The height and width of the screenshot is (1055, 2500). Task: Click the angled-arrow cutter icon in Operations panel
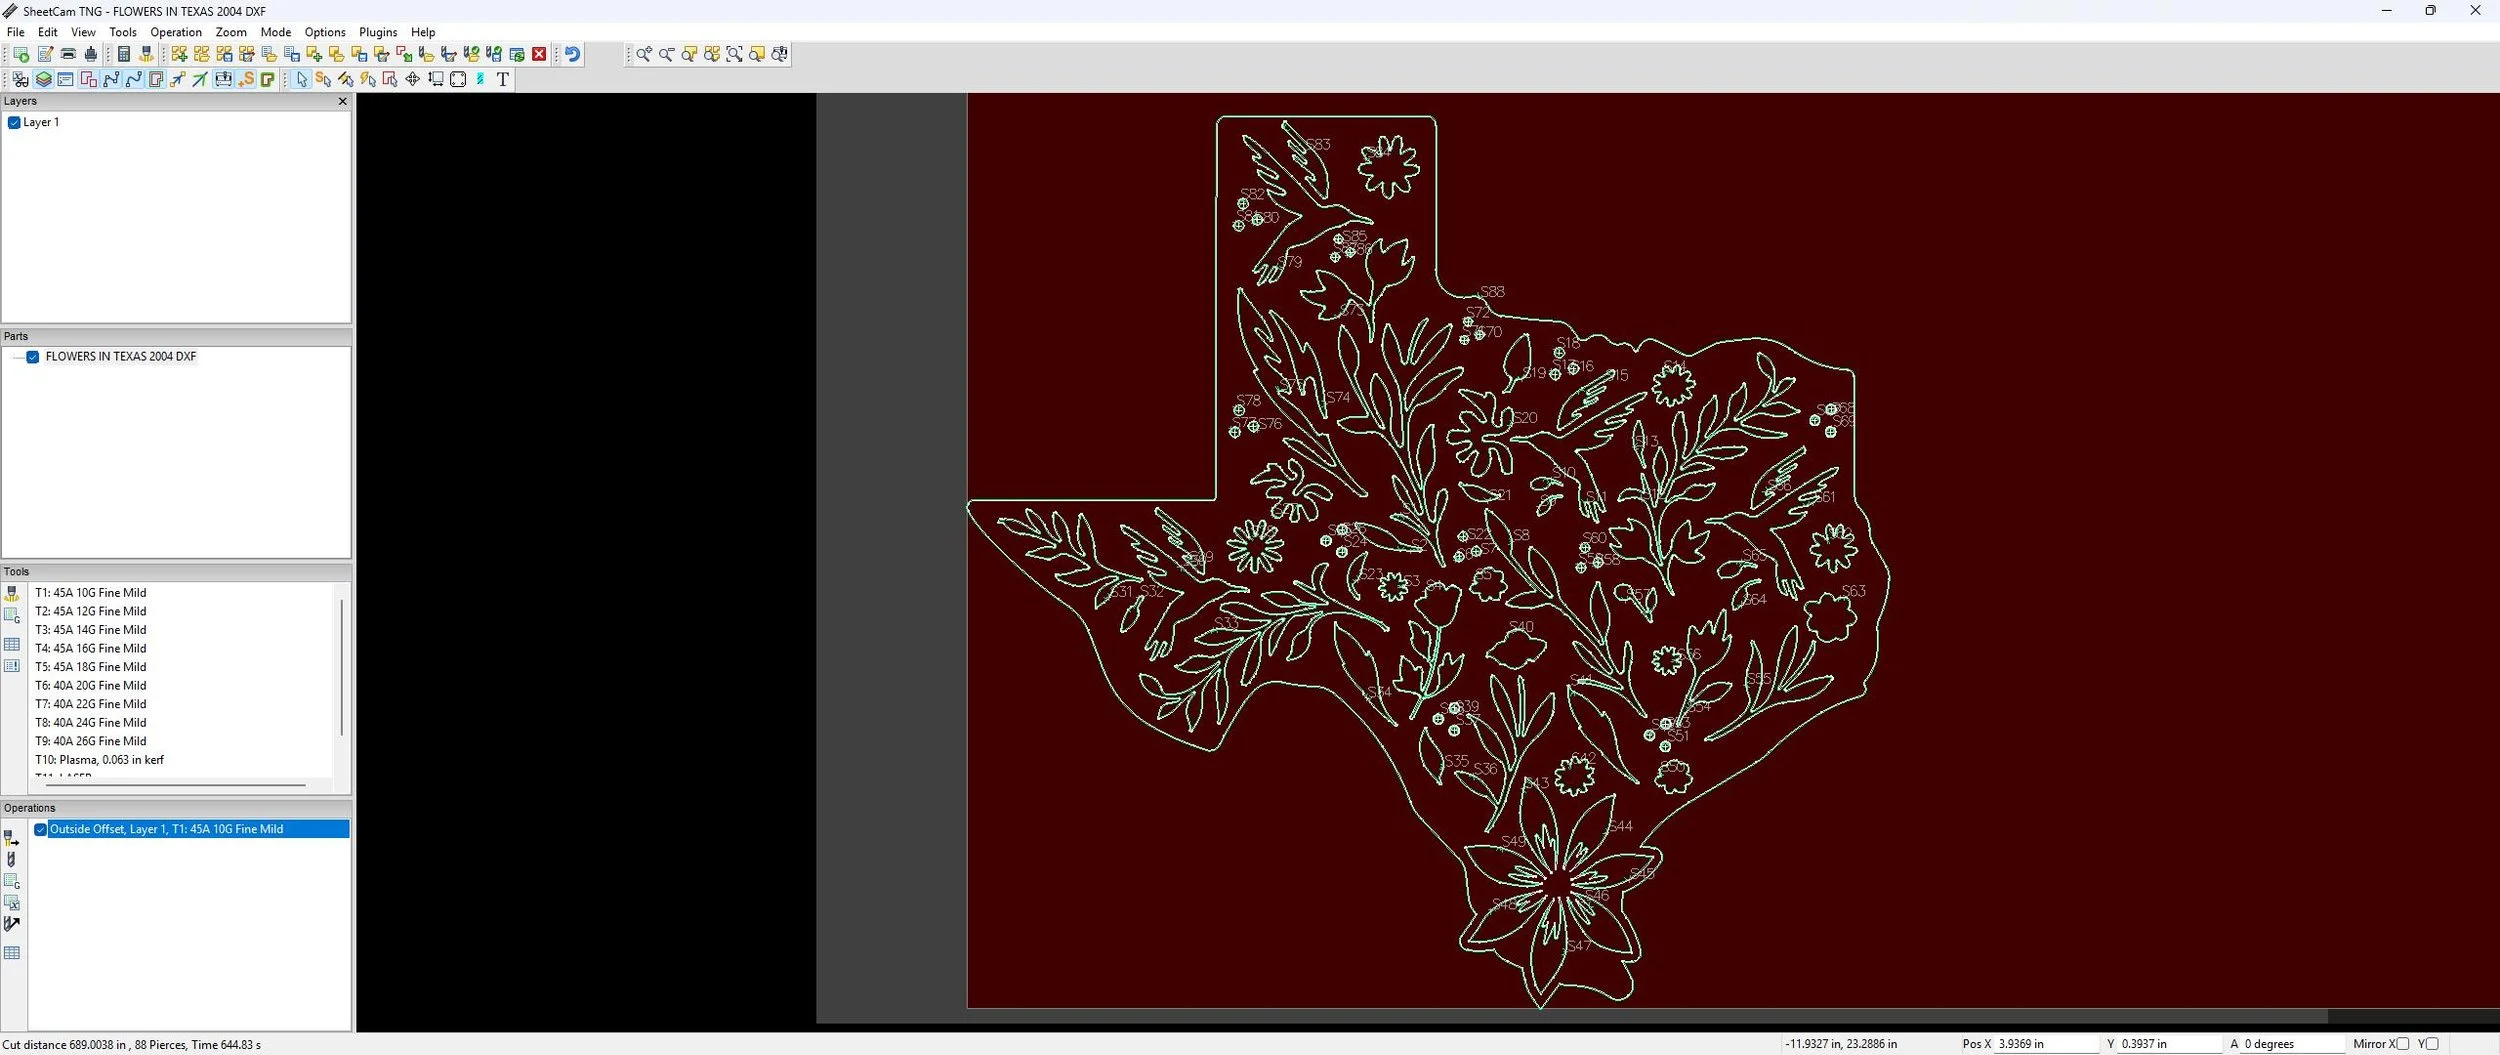pyautogui.click(x=12, y=924)
